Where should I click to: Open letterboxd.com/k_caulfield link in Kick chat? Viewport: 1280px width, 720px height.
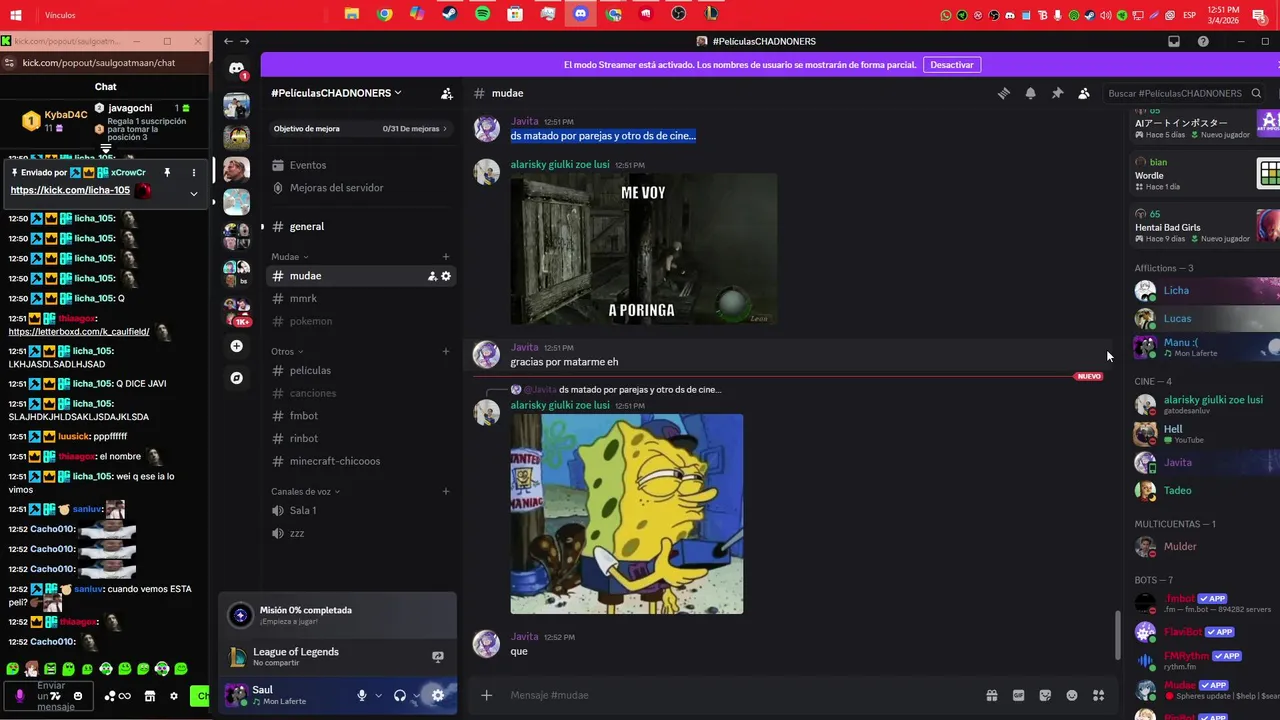(79, 332)
